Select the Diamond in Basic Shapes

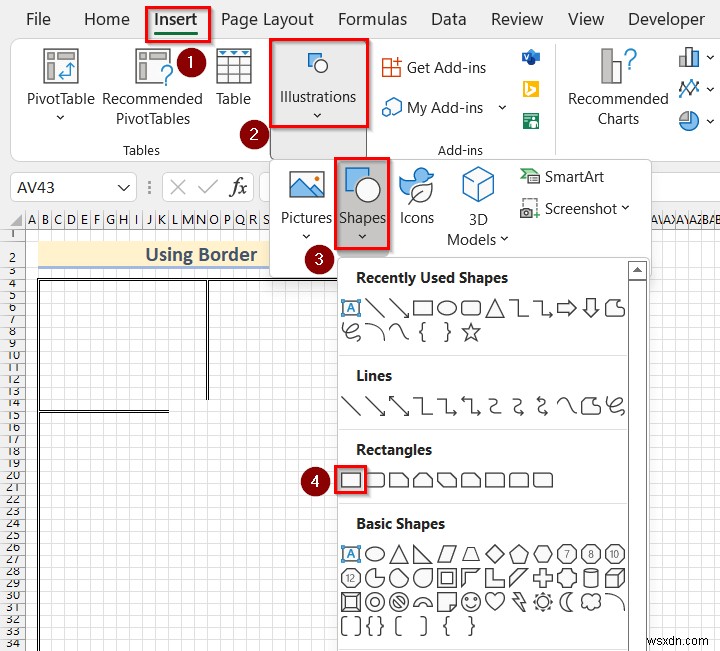(x=495, y=554)
